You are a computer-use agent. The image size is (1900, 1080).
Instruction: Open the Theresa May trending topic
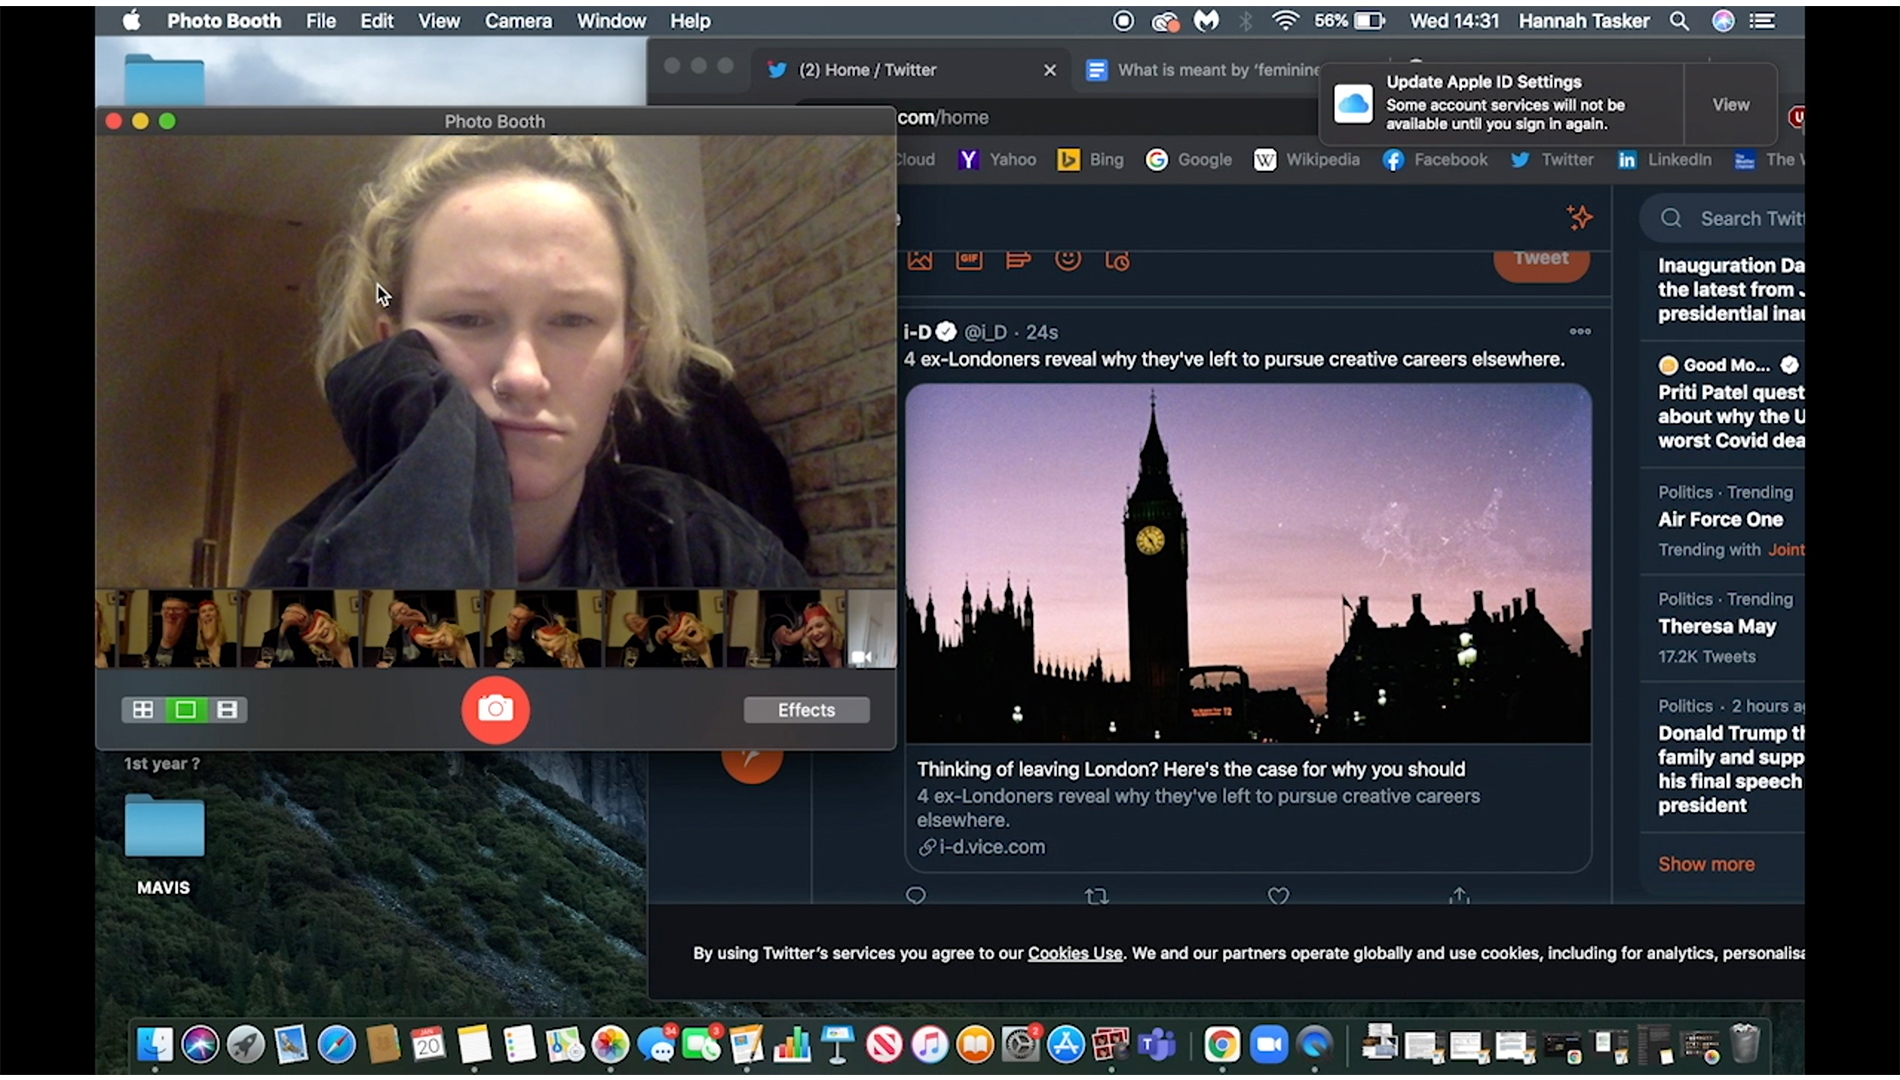[x=1717, y=626]
